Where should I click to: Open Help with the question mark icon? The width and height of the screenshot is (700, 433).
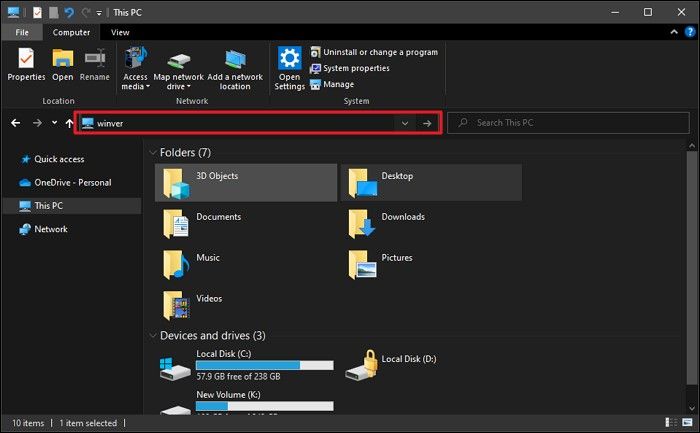coord(690,32)
